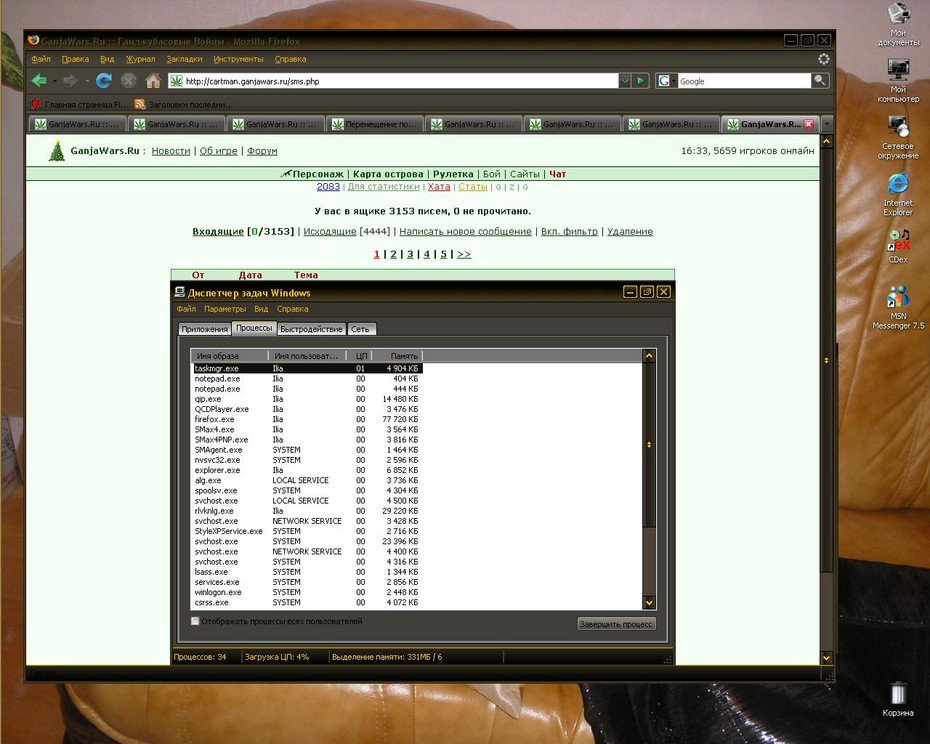Viewport: 930px width, 744px height.
Task: Open the Новости link on GanjaWars
Action: 171,151
